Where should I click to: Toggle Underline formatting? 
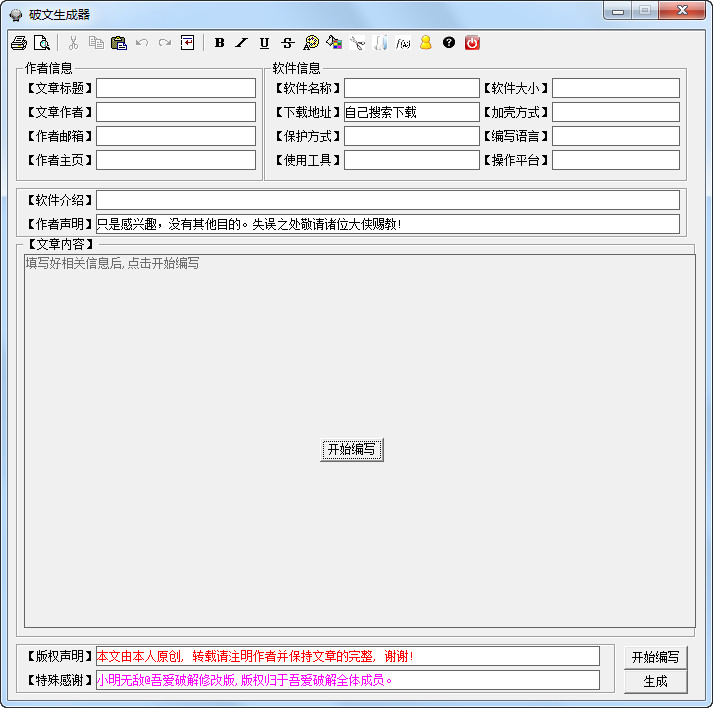264,43
